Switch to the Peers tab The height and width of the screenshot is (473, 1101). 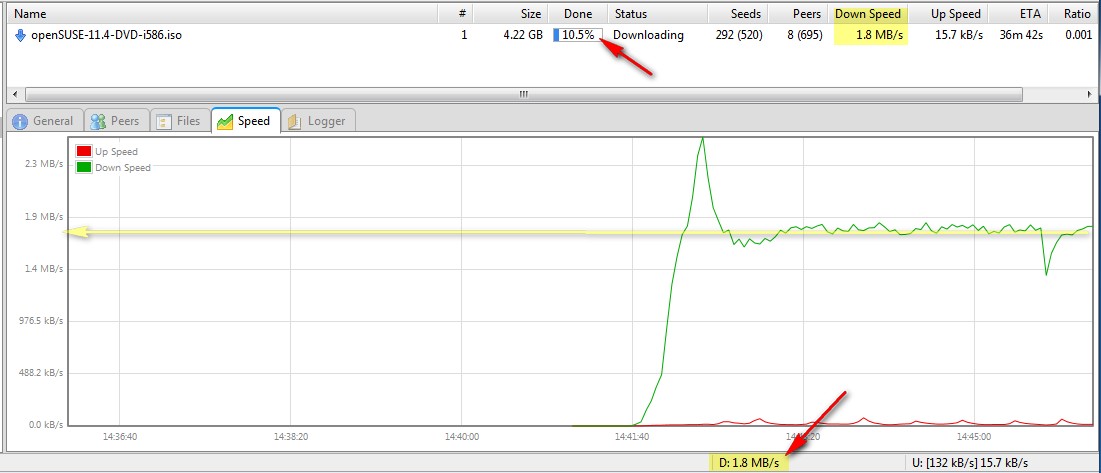(x=116, y=121)
